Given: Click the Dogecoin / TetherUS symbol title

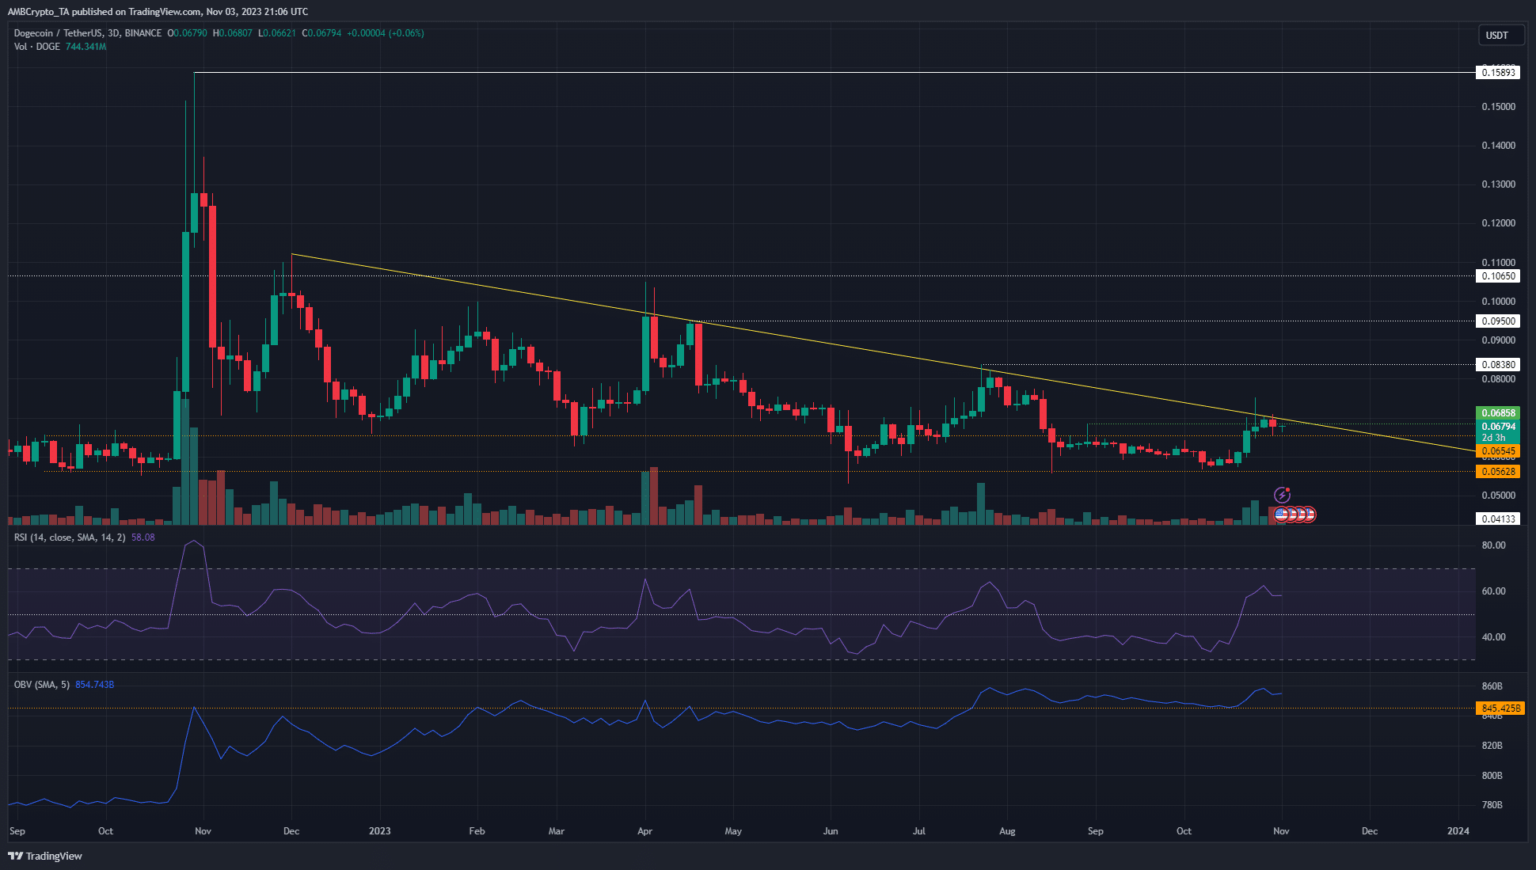Looking at the screenshot, I should click(88, 33).
